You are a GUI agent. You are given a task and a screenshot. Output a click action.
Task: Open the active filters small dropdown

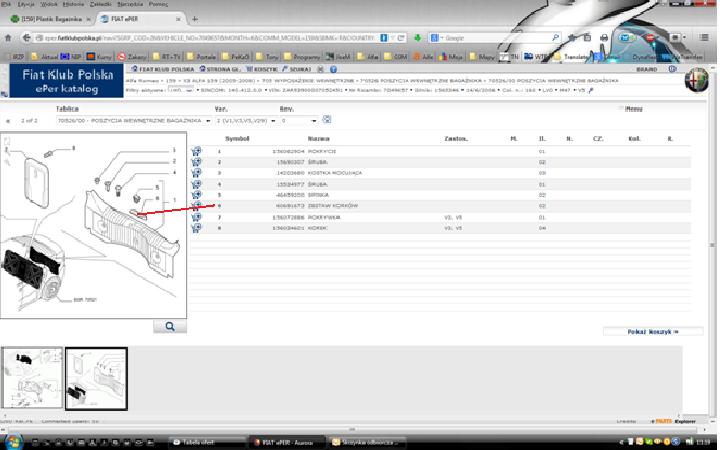coord(180,90)
